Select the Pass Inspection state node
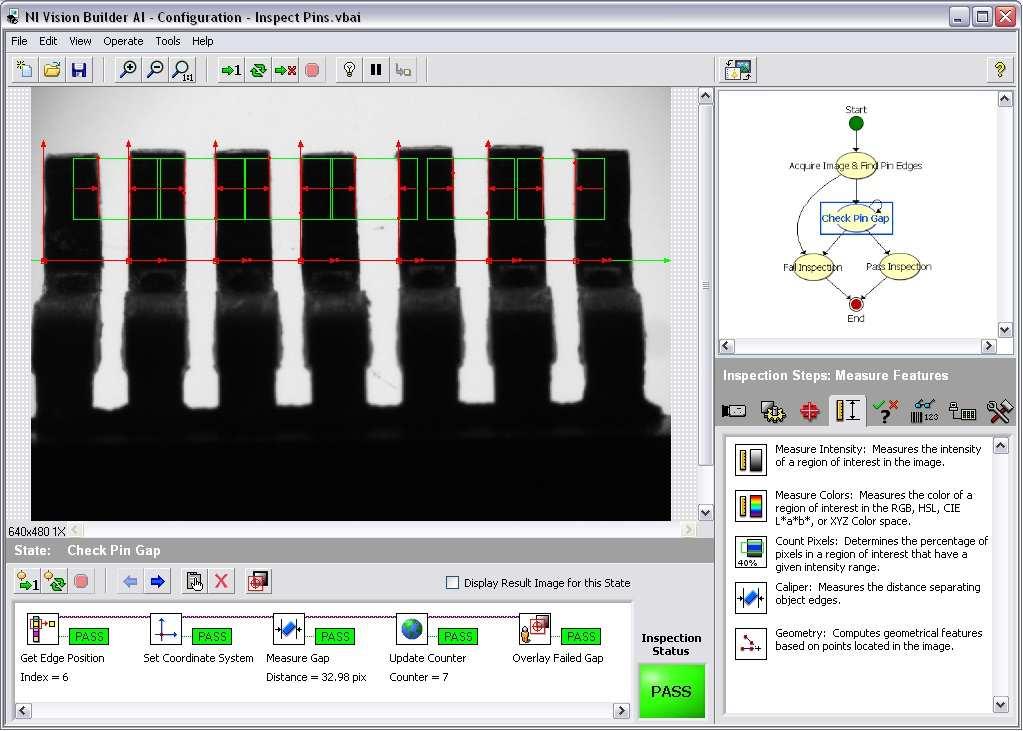Image resolution: width=1023 pixels, height=731 pixels. point(899,266)
